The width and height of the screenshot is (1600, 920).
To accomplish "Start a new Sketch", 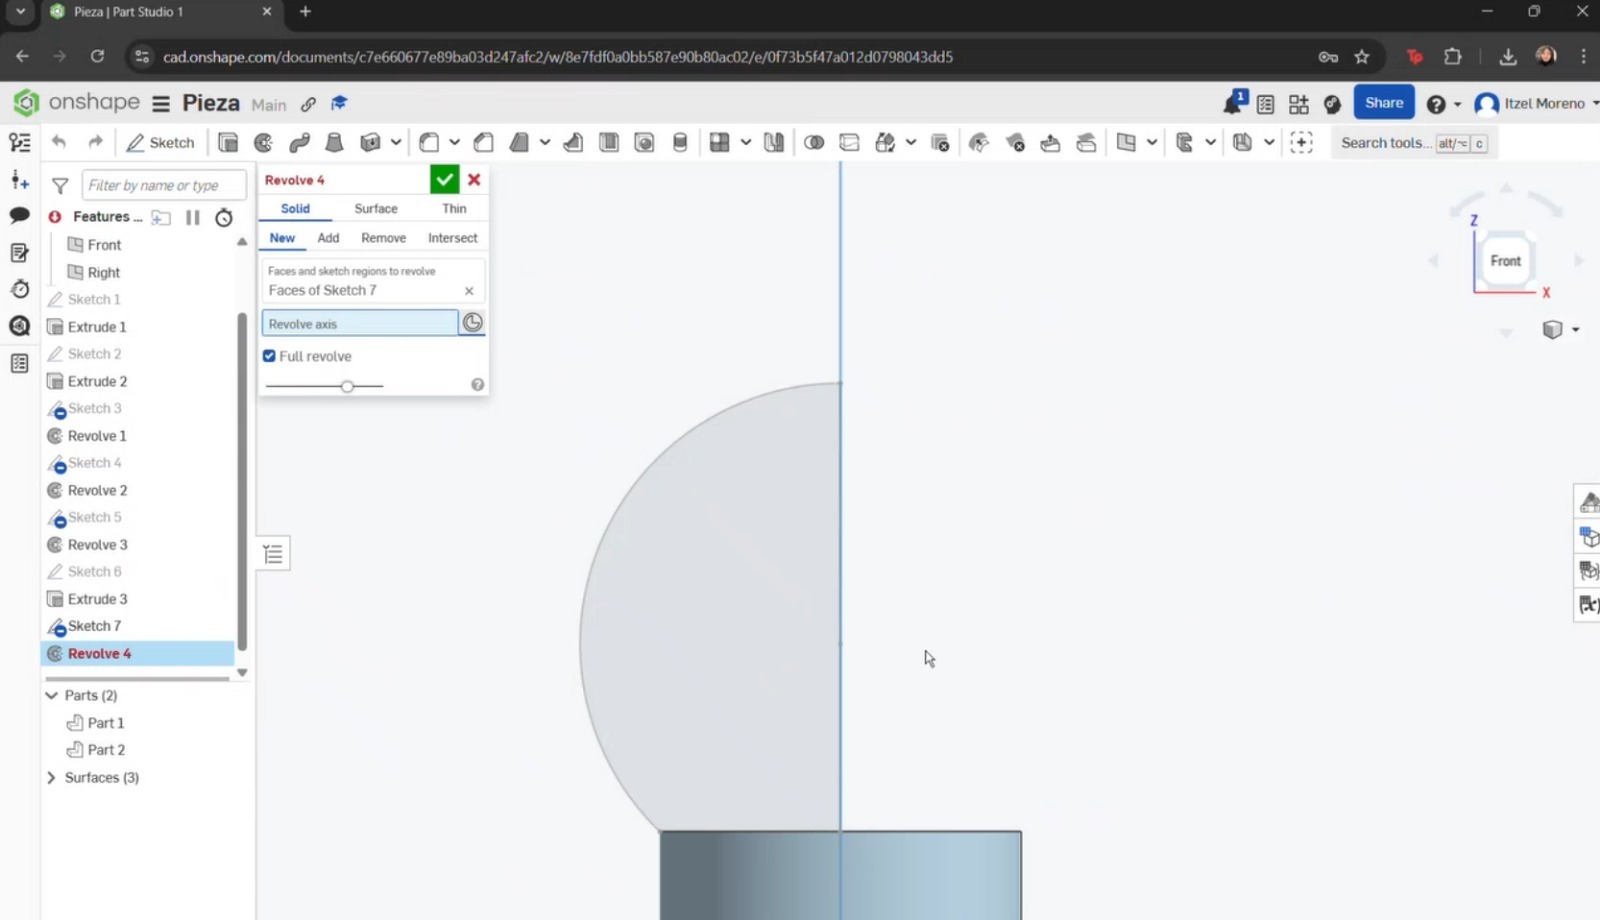I will [x=160, y=142].
